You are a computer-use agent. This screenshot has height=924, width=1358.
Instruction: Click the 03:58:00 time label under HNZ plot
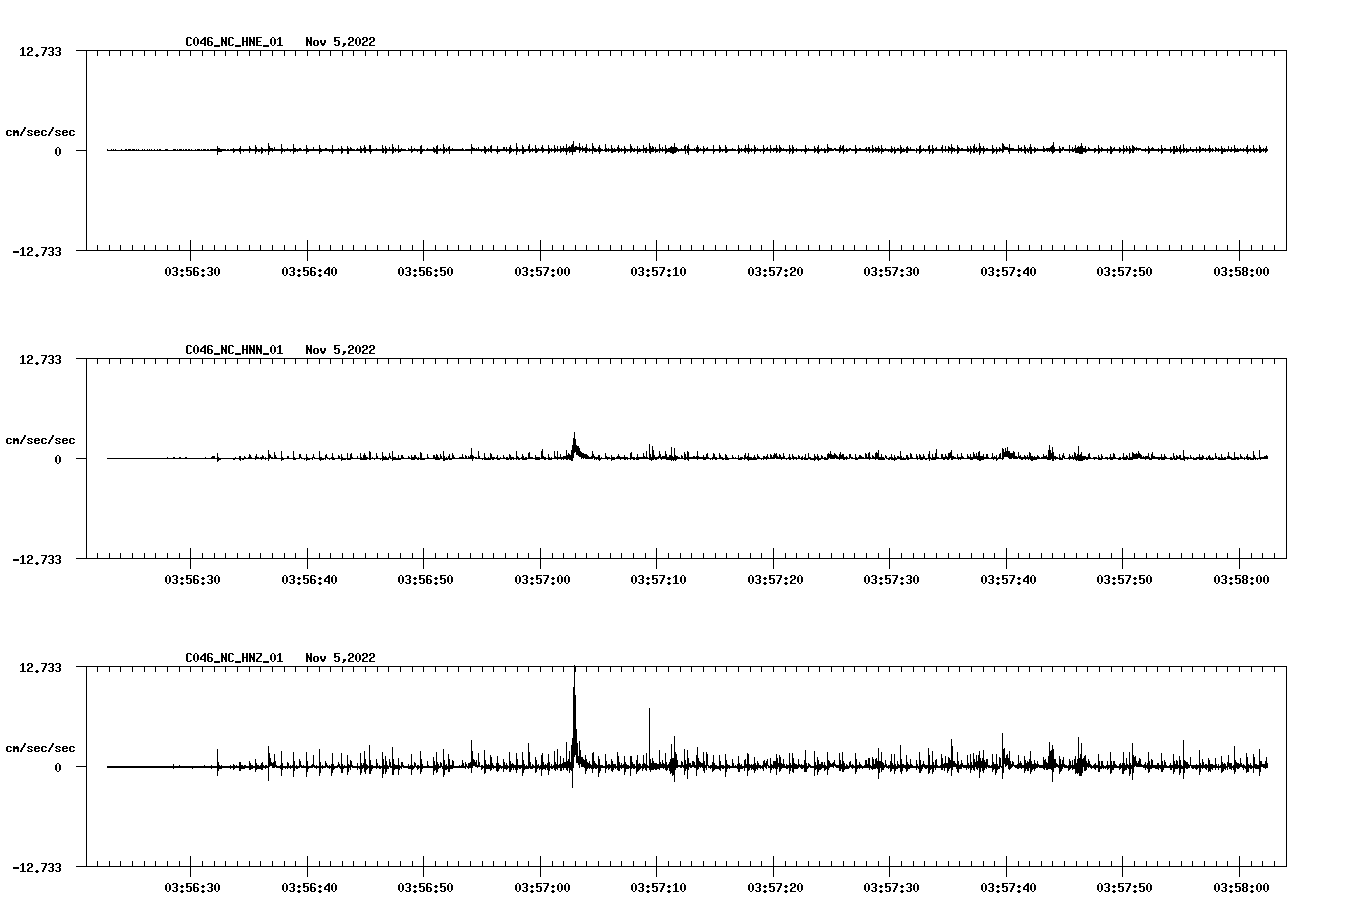[1241, 888]
